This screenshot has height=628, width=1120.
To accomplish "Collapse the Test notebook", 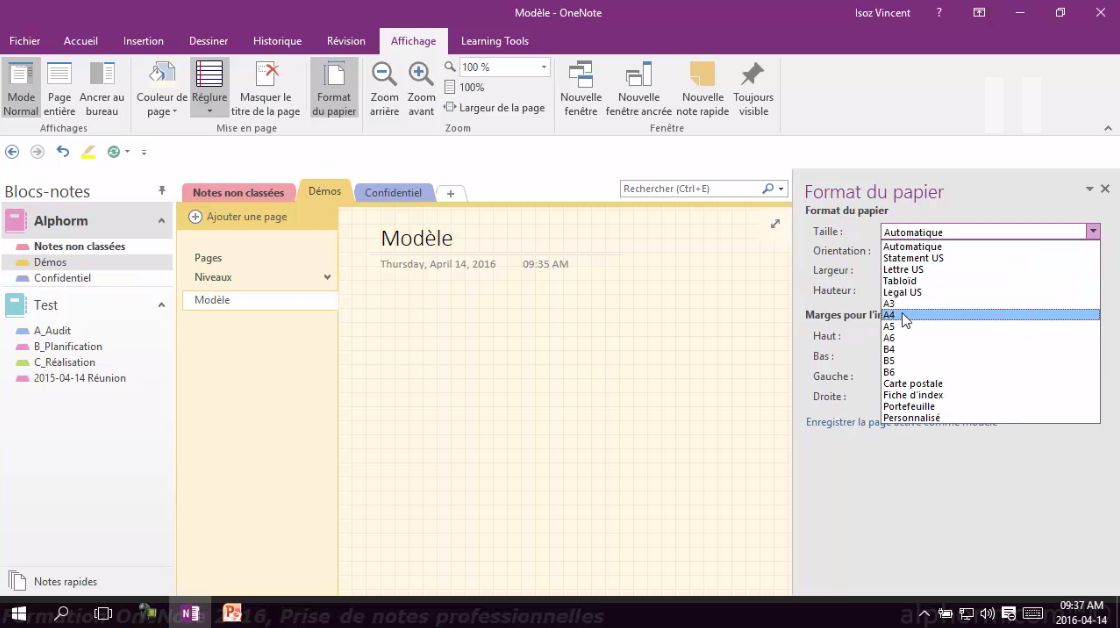I will tap(161, 305).
